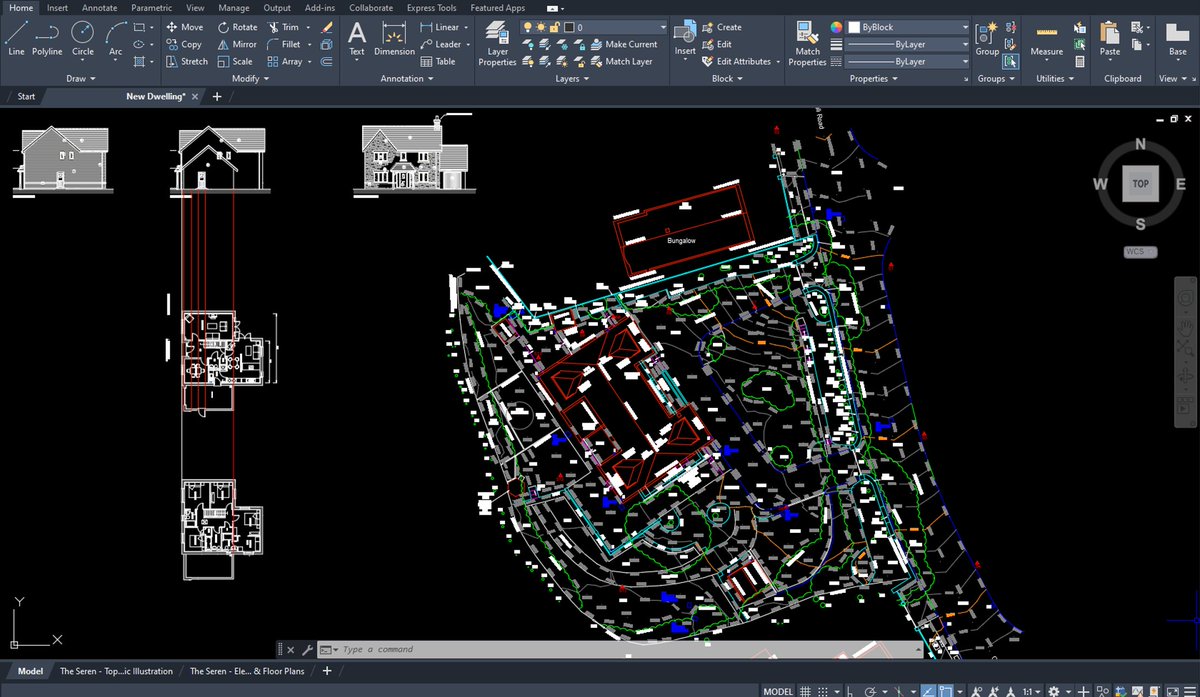Activate the Copy command

[x=184, y=44]
